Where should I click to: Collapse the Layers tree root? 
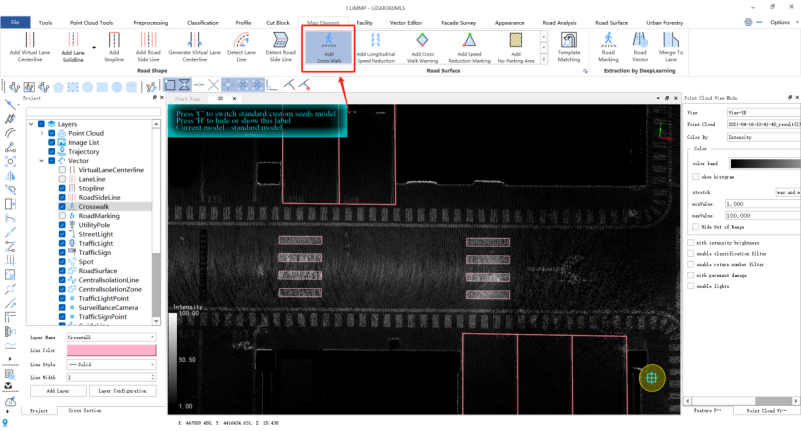click(32, 124)
